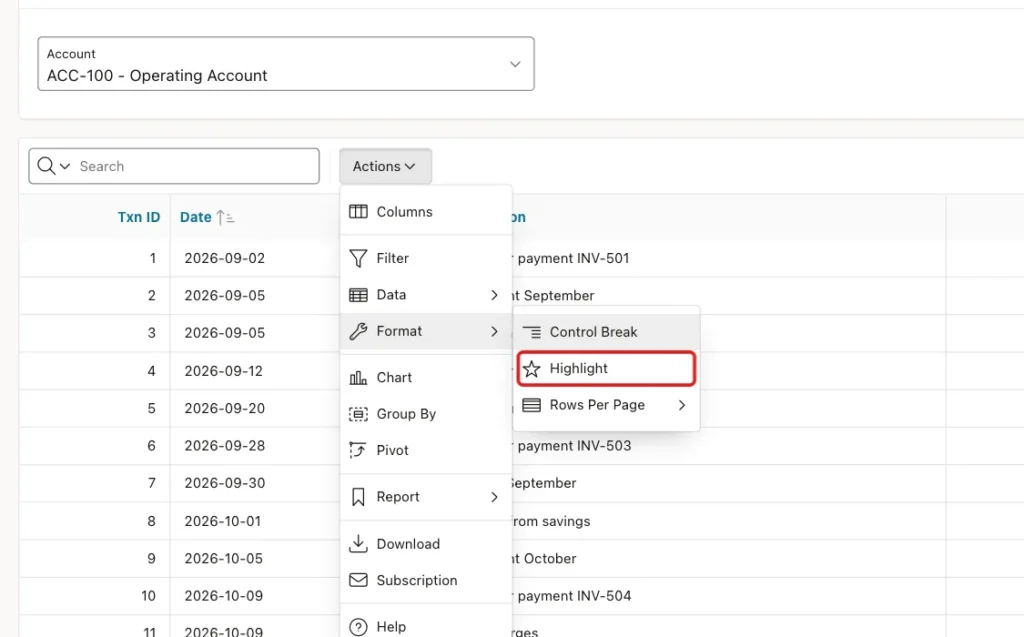Select Highlight in the Format submenu
The width and height of the screenshot is (1024, 637).
606,368
